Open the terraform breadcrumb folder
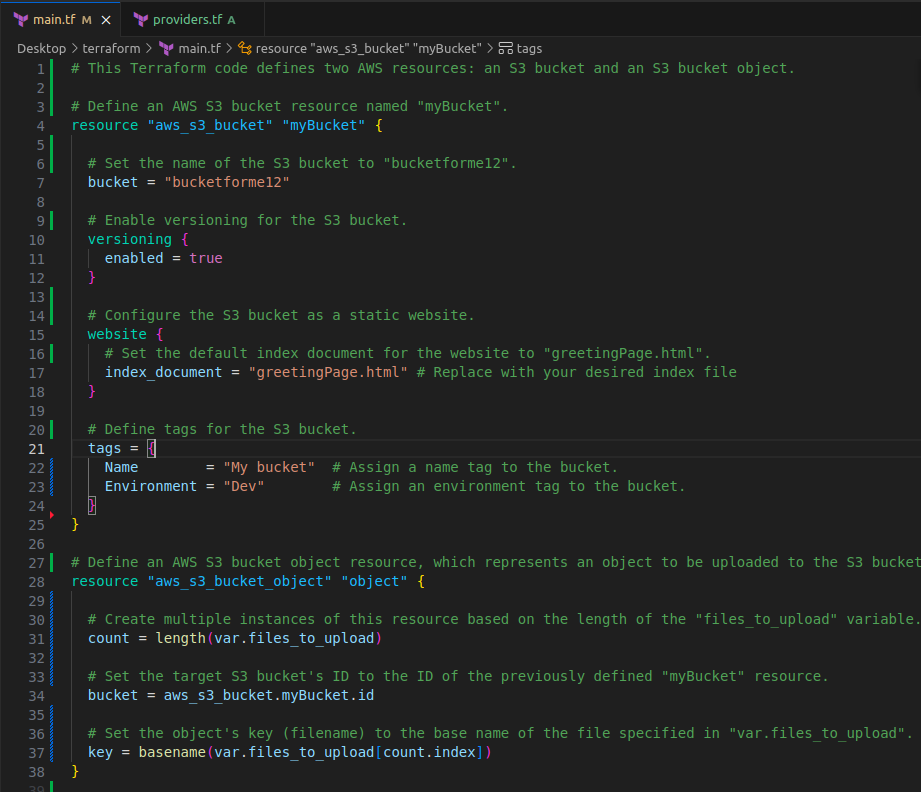 111,48
